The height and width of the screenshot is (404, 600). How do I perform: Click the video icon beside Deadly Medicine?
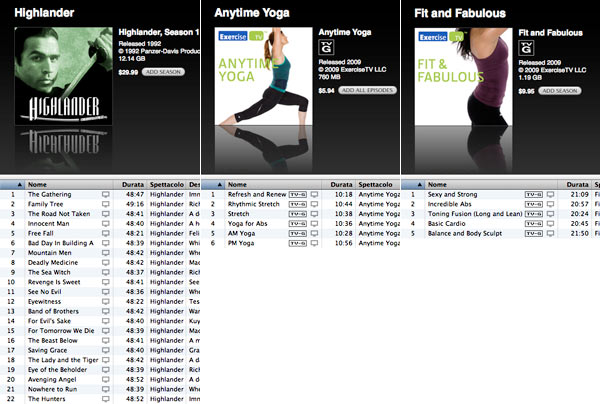tap(106, 262)
